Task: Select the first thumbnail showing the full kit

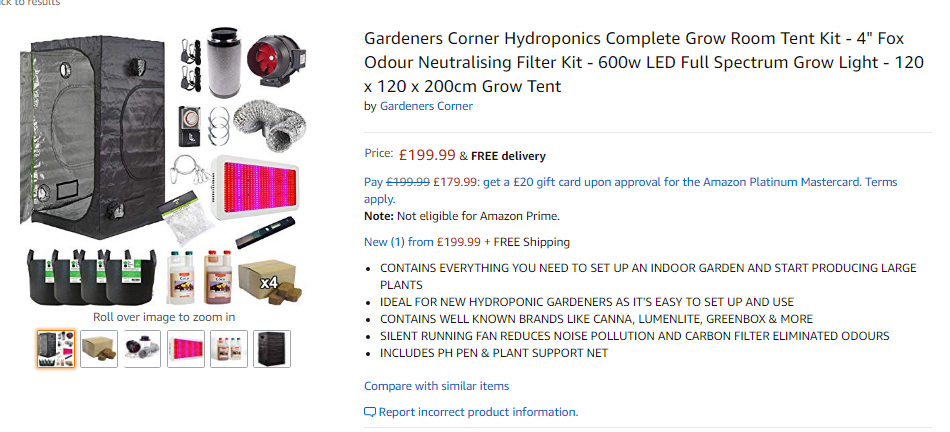Action: [x=56, y=349]
